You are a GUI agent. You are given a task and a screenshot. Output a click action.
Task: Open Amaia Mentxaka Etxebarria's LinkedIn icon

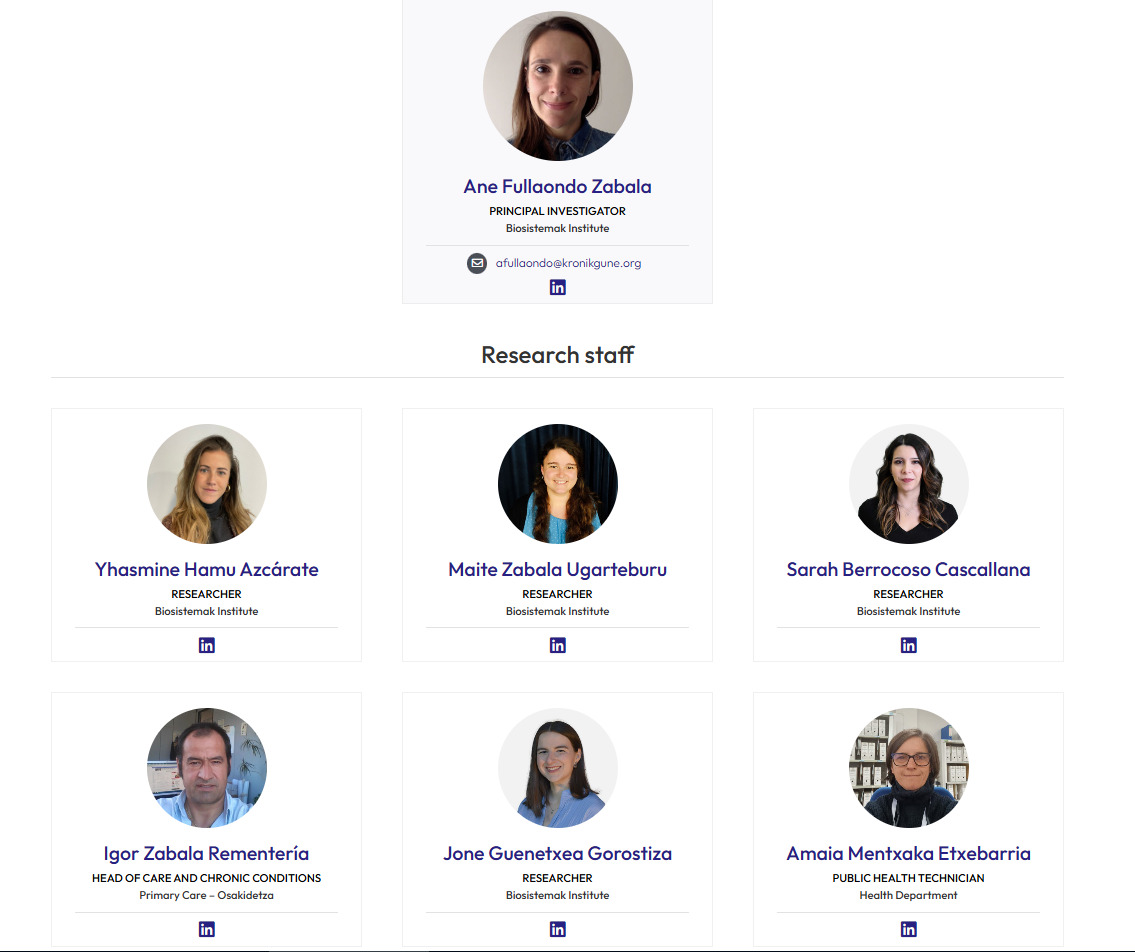(908, 929)
